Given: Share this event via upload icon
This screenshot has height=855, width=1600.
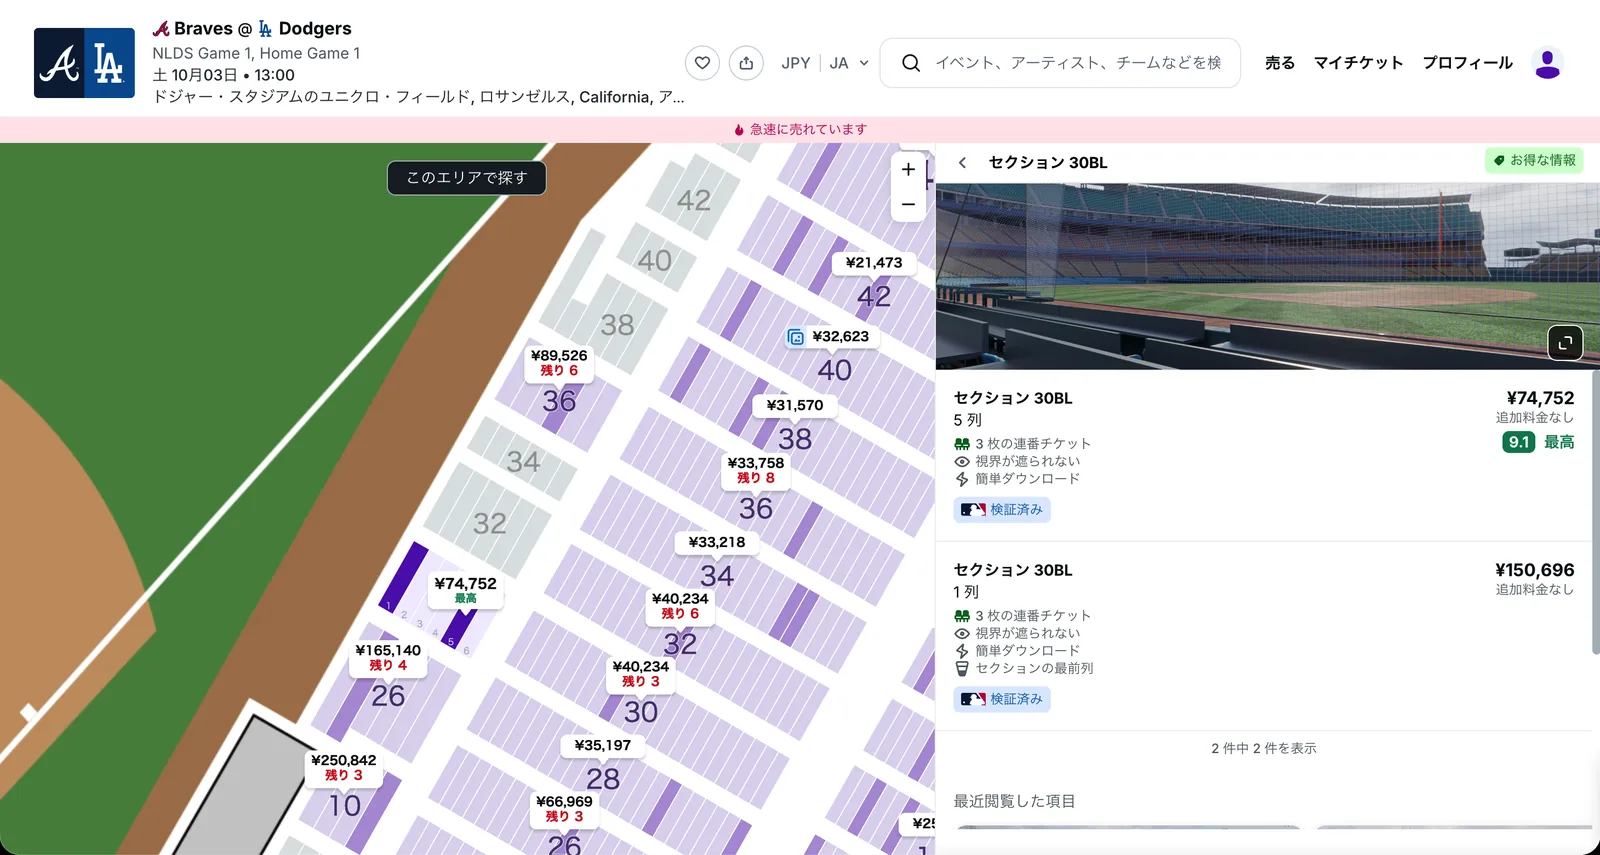Looking at the screenshot, I should click(x=746, y=63).
